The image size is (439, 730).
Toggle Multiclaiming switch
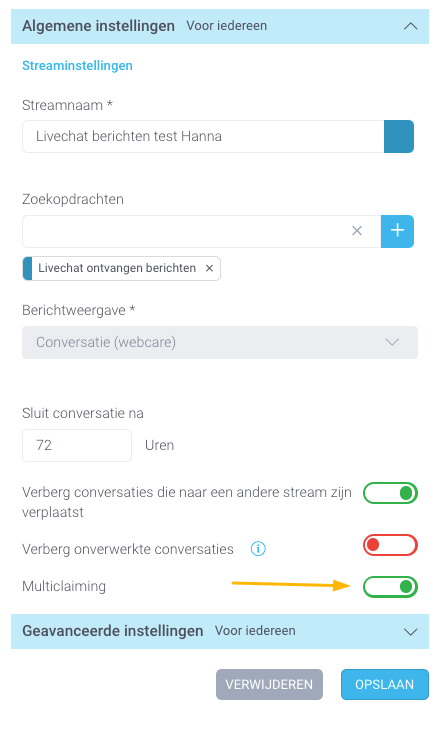click(390, 587)
